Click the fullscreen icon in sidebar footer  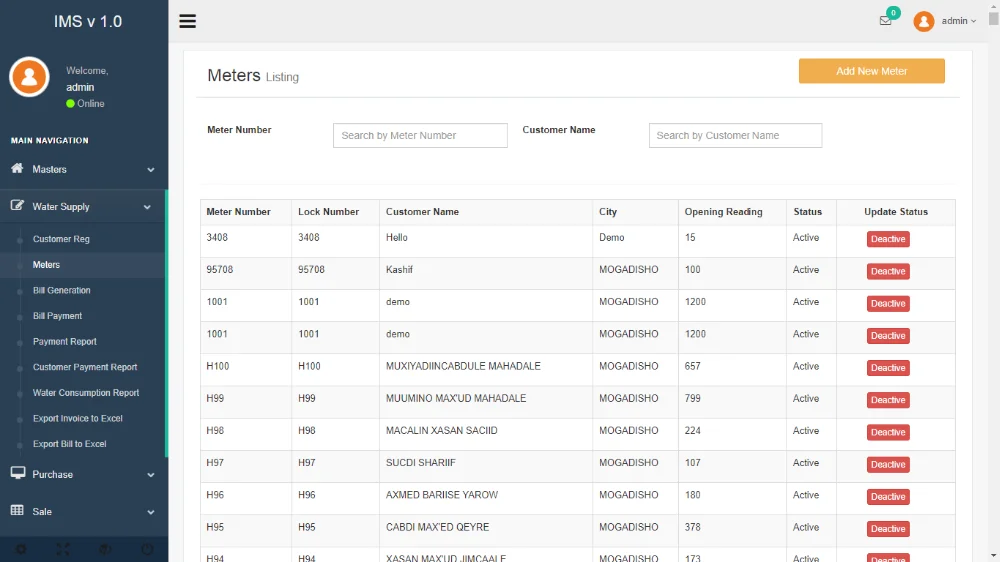click(x=63, y=549)
